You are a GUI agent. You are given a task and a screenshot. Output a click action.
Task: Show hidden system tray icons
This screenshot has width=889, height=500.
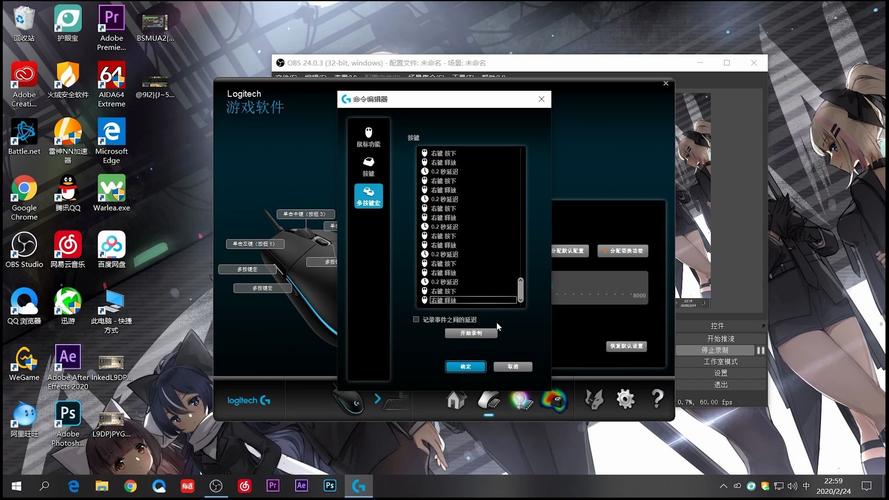pos(723,486)
